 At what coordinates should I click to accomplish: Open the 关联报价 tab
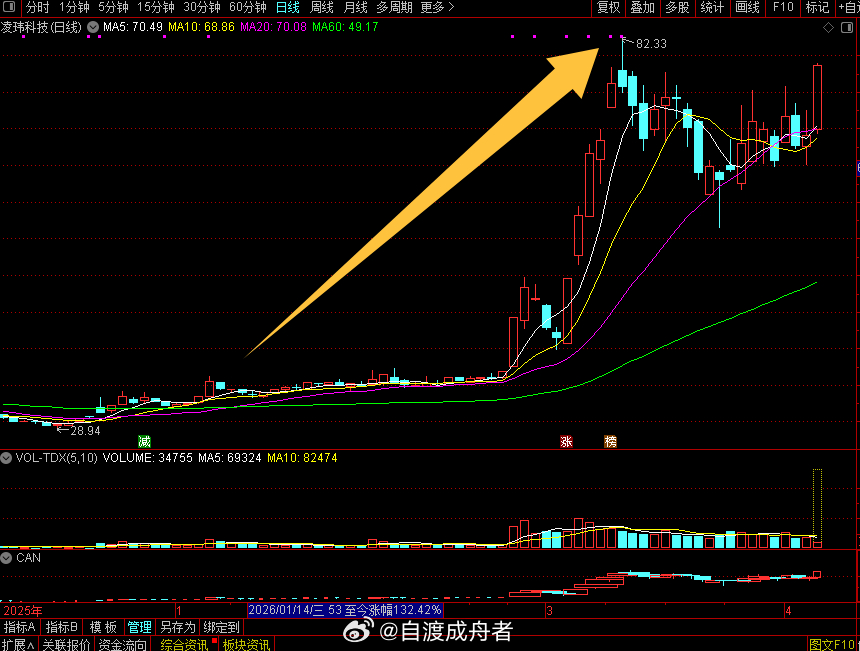(x=66, y=644)
